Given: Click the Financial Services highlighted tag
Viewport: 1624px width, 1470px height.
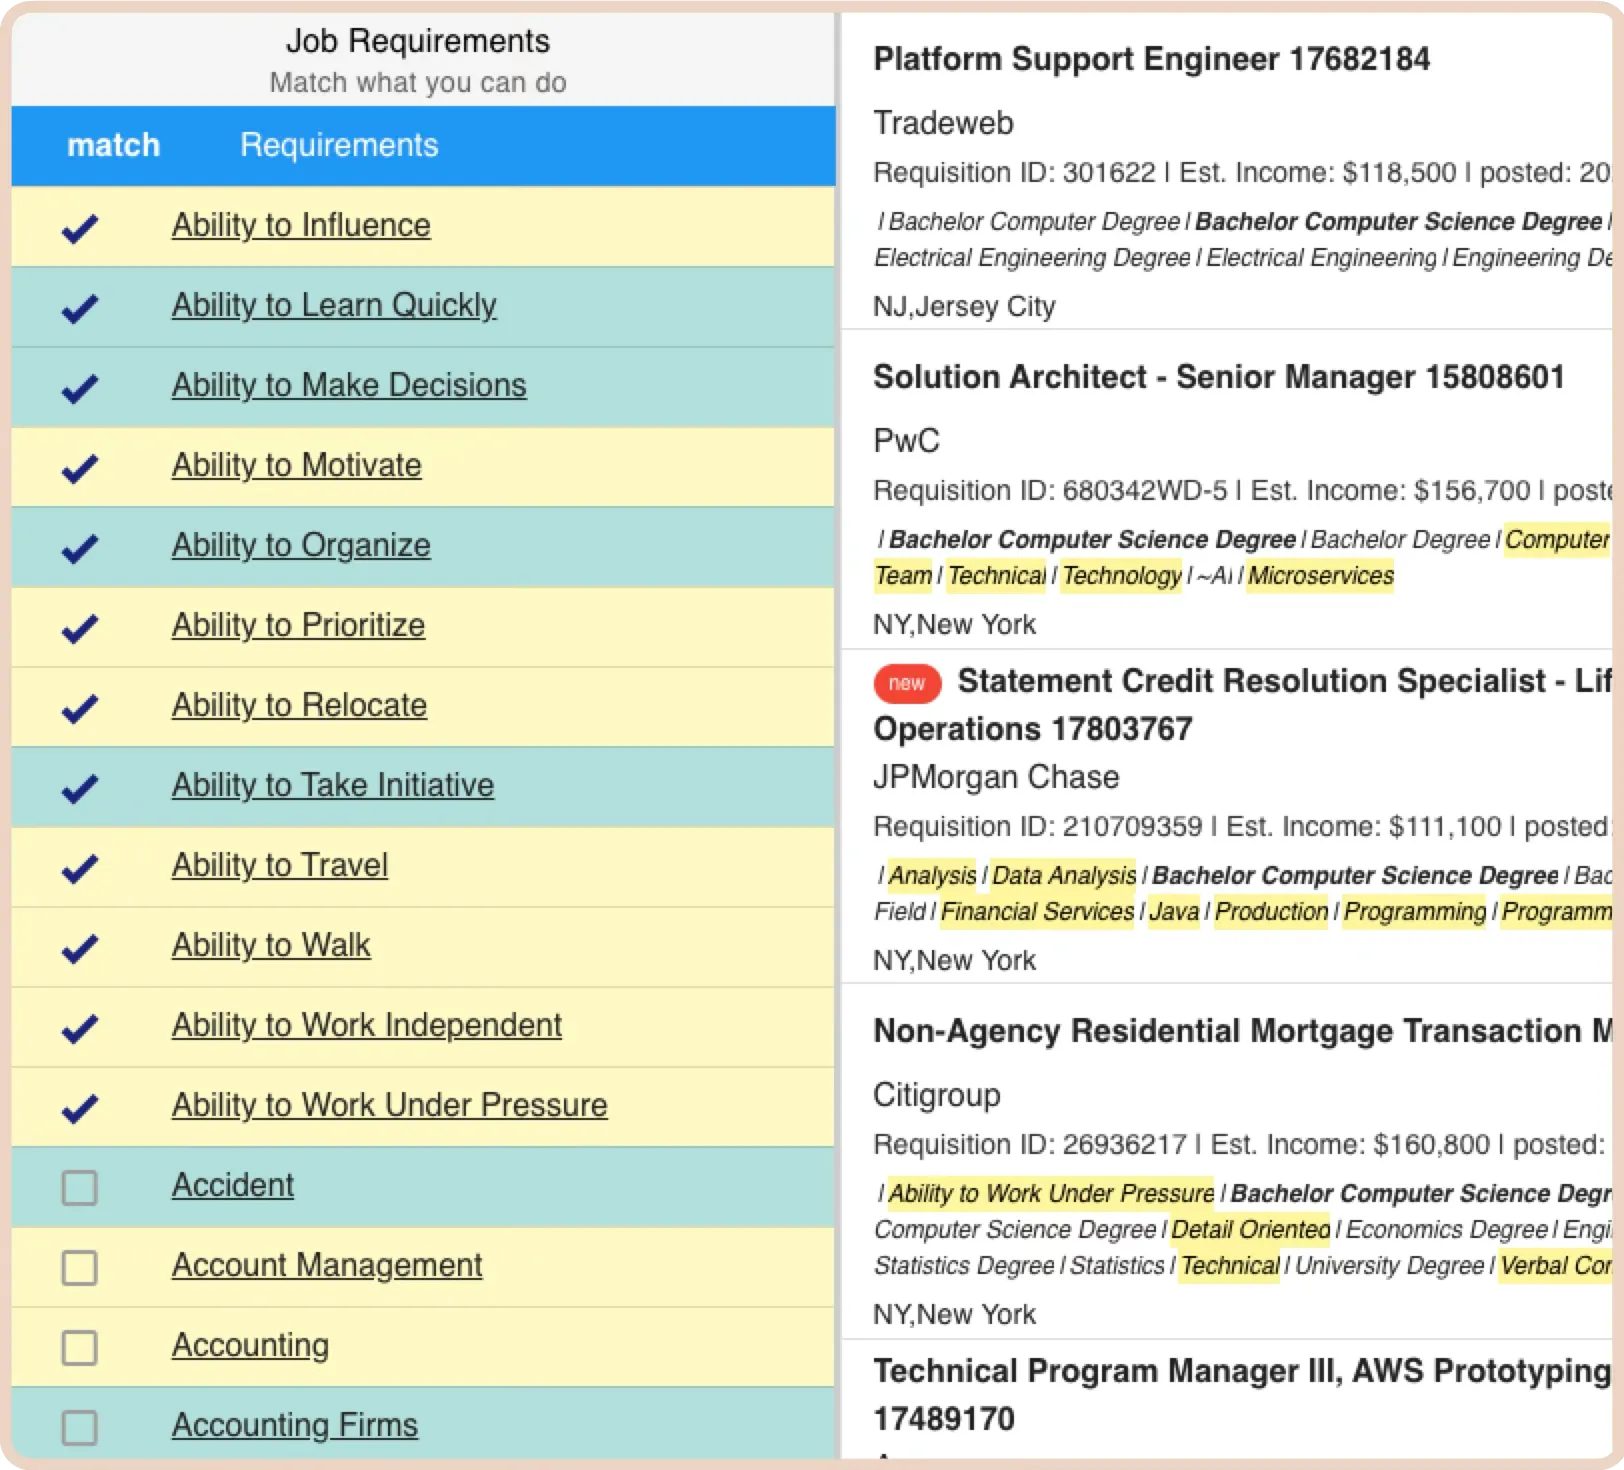Looking at the screenshot, I should point(1037,912).
